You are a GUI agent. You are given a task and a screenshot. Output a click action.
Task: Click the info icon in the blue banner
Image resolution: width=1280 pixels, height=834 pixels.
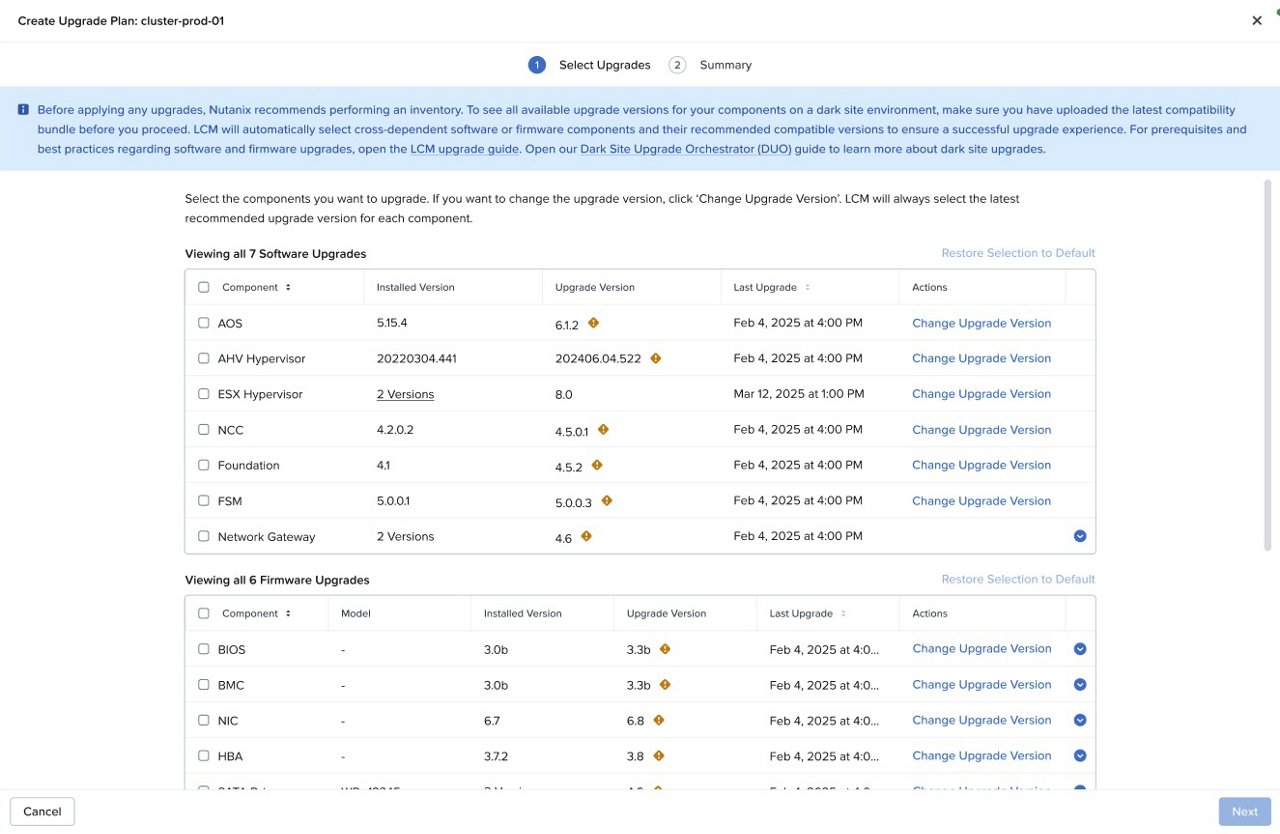pos(23,110)
